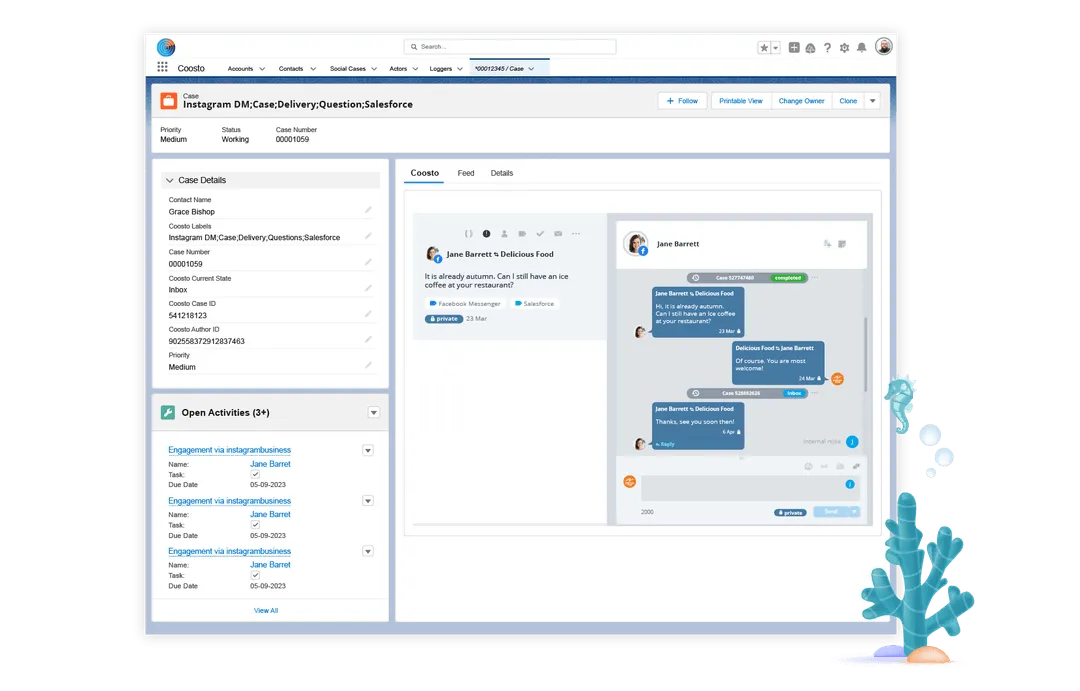Screen dimensions: 1080x691
Task: Toggle the first activity Task checkbox
Action: (255, 475)
